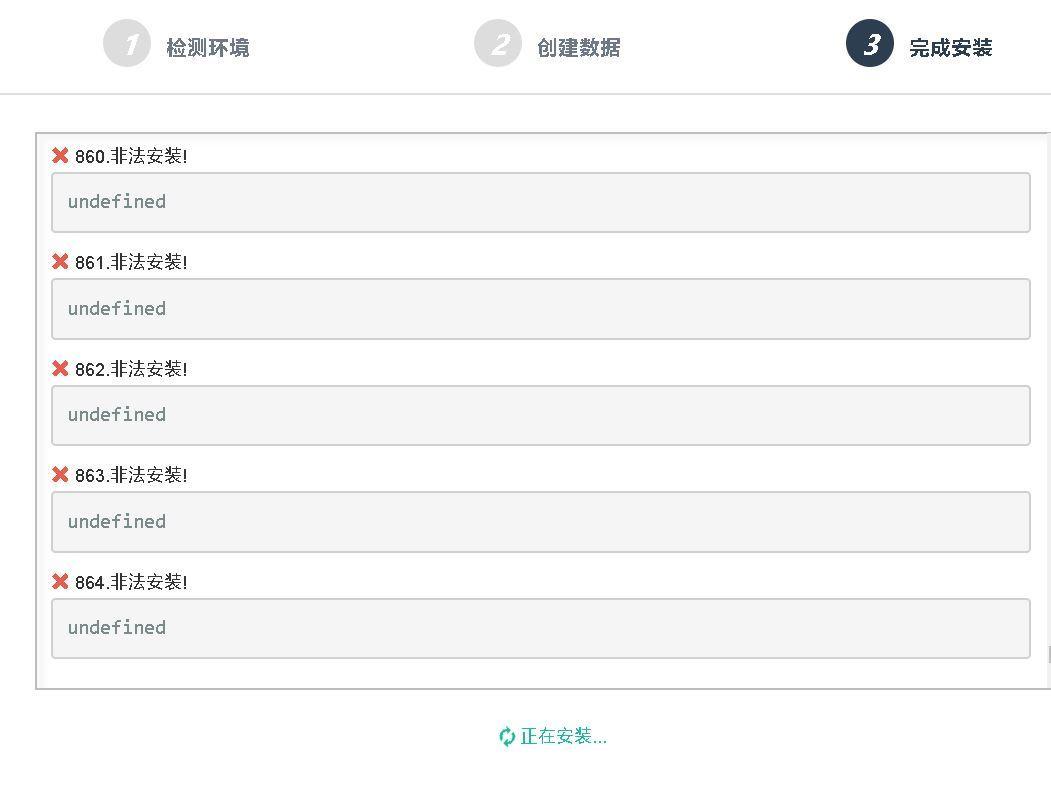Click the 860.非法安装! error message

(x=131, y=156)
